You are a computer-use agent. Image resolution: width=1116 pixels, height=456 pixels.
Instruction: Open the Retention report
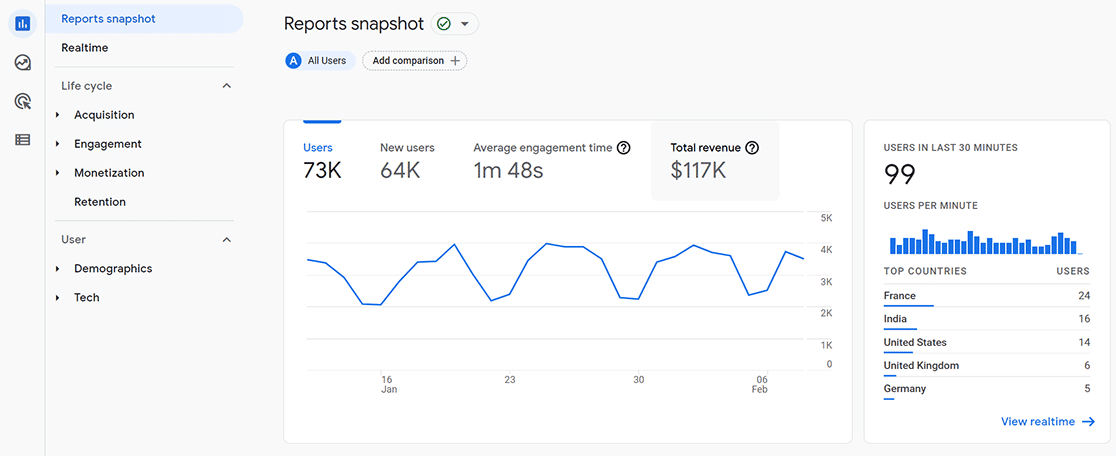[100, 202]
